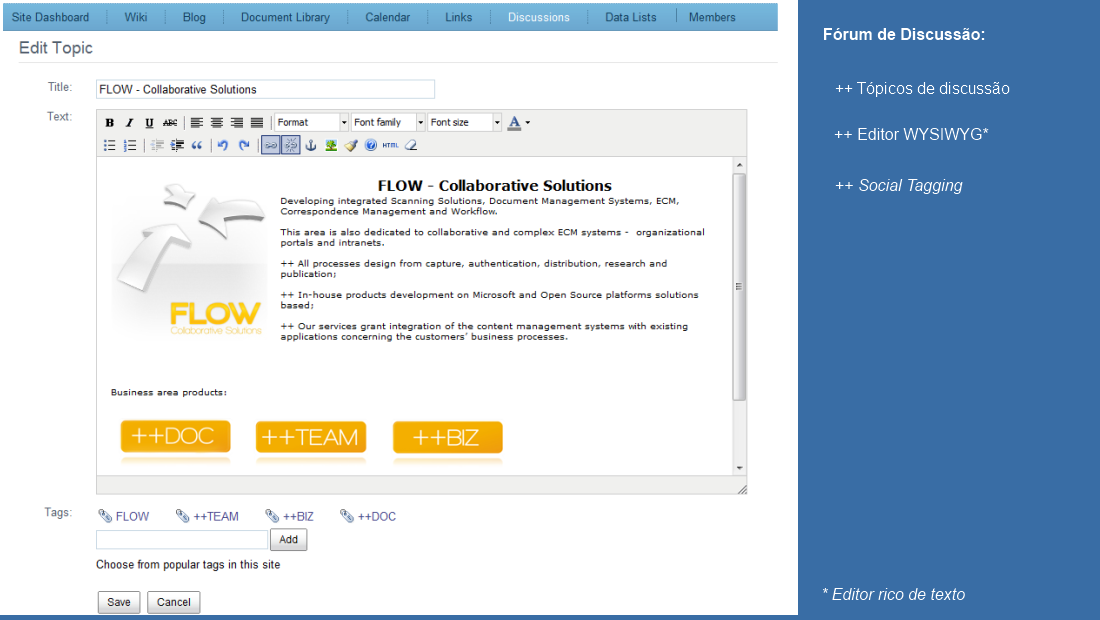Open the Document Library tab
This screenshot has height=620, width=1100.
pos(286,17)
